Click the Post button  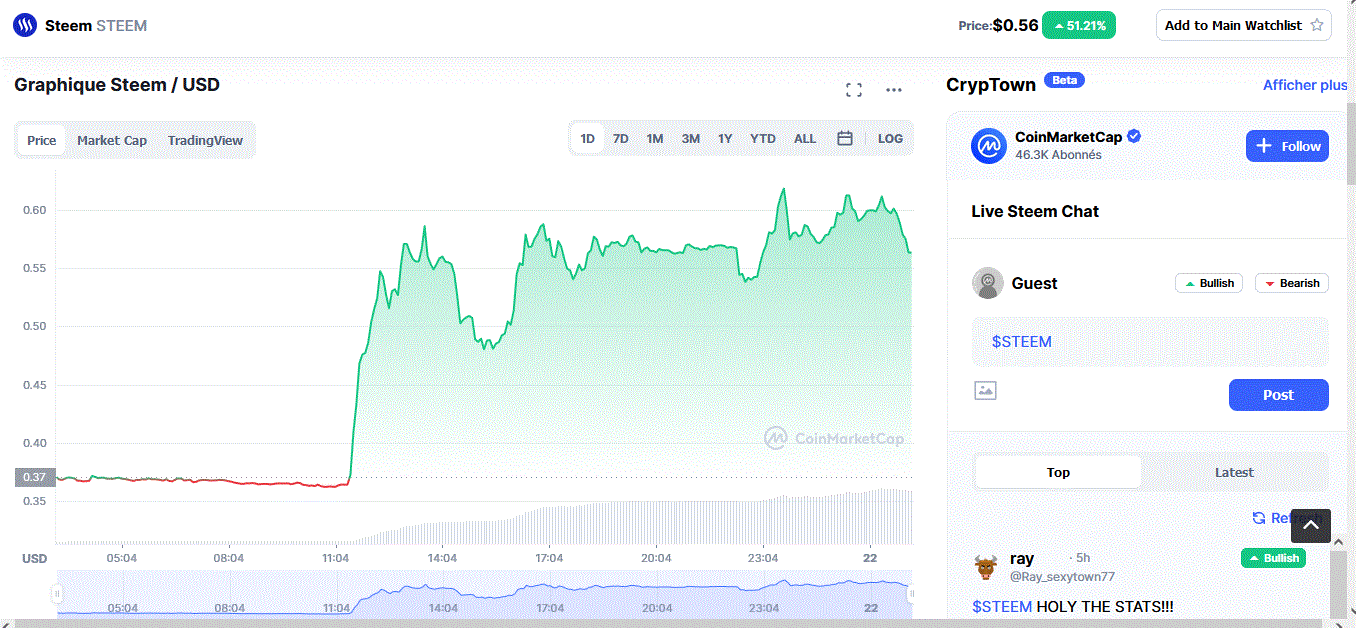tap(1278, 395)
